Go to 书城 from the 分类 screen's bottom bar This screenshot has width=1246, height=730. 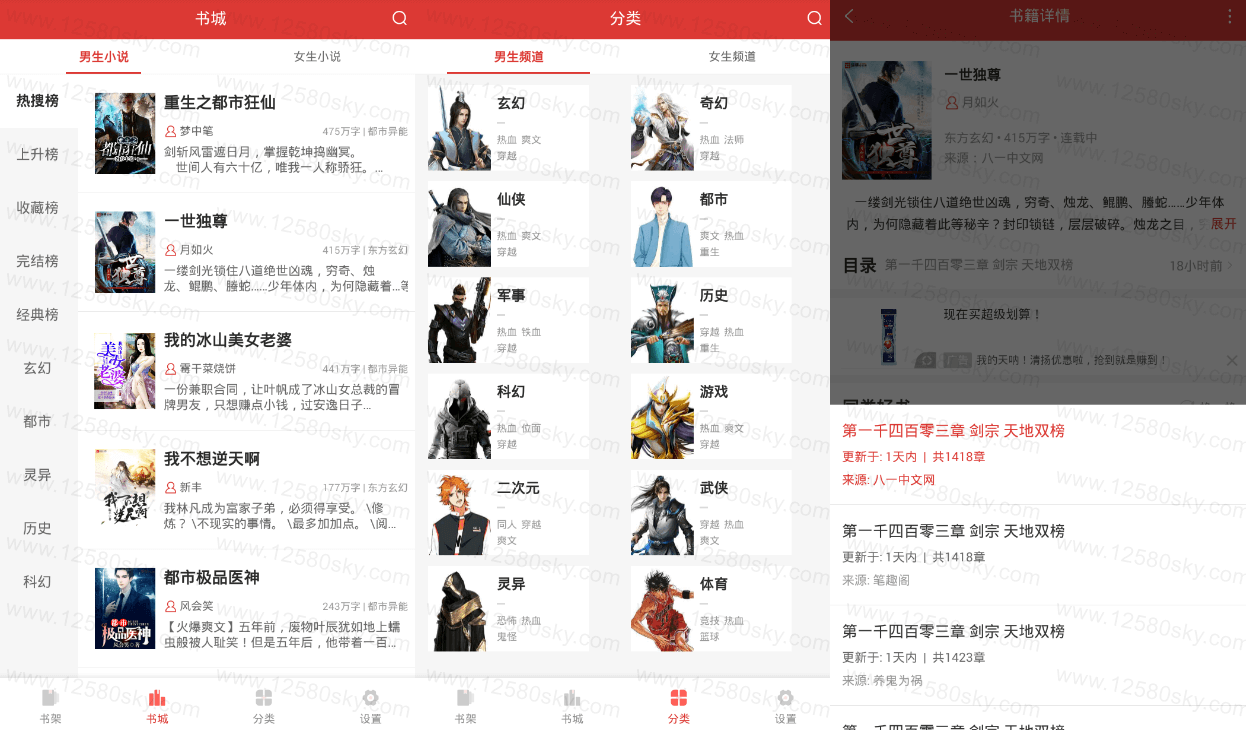tap(572, 705)
